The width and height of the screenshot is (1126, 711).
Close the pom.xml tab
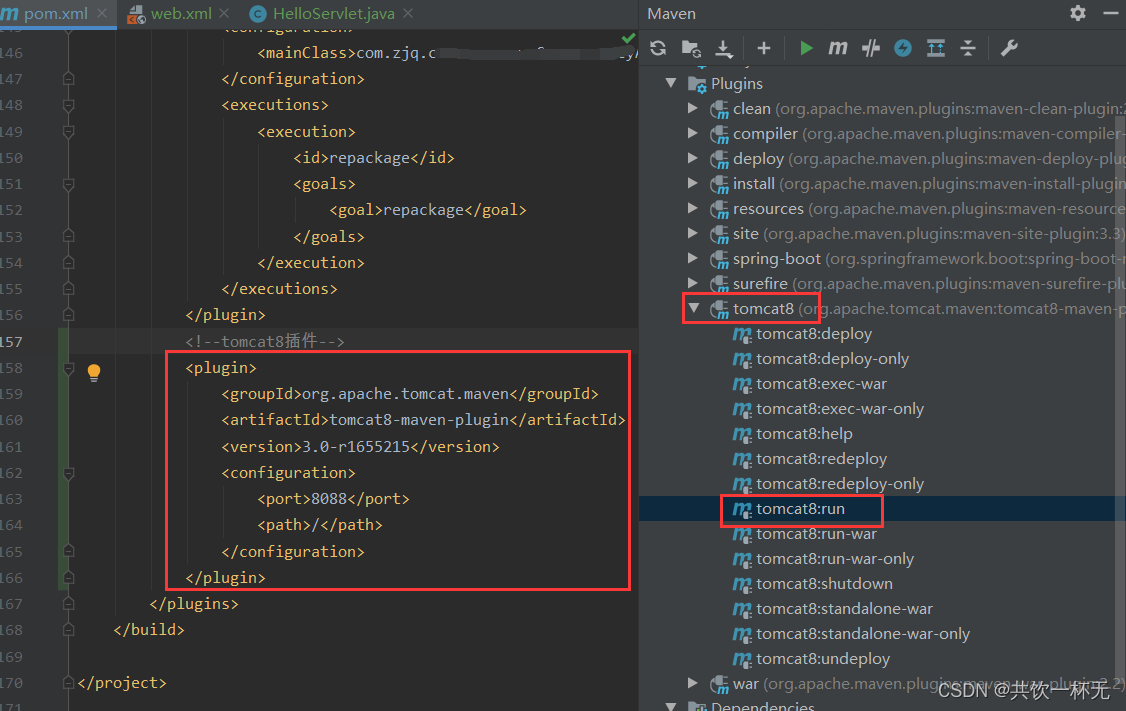point(102,13)
